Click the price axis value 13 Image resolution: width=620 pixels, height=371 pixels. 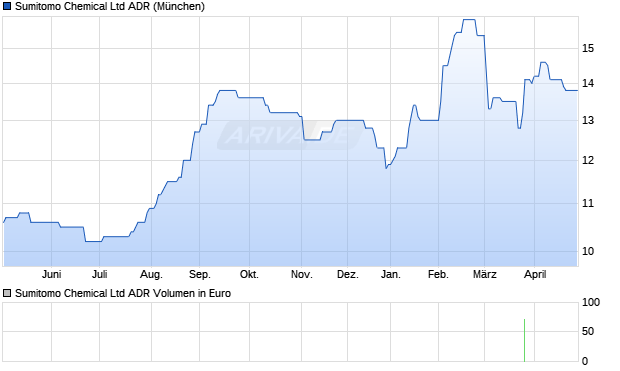(x=588, y=120)
